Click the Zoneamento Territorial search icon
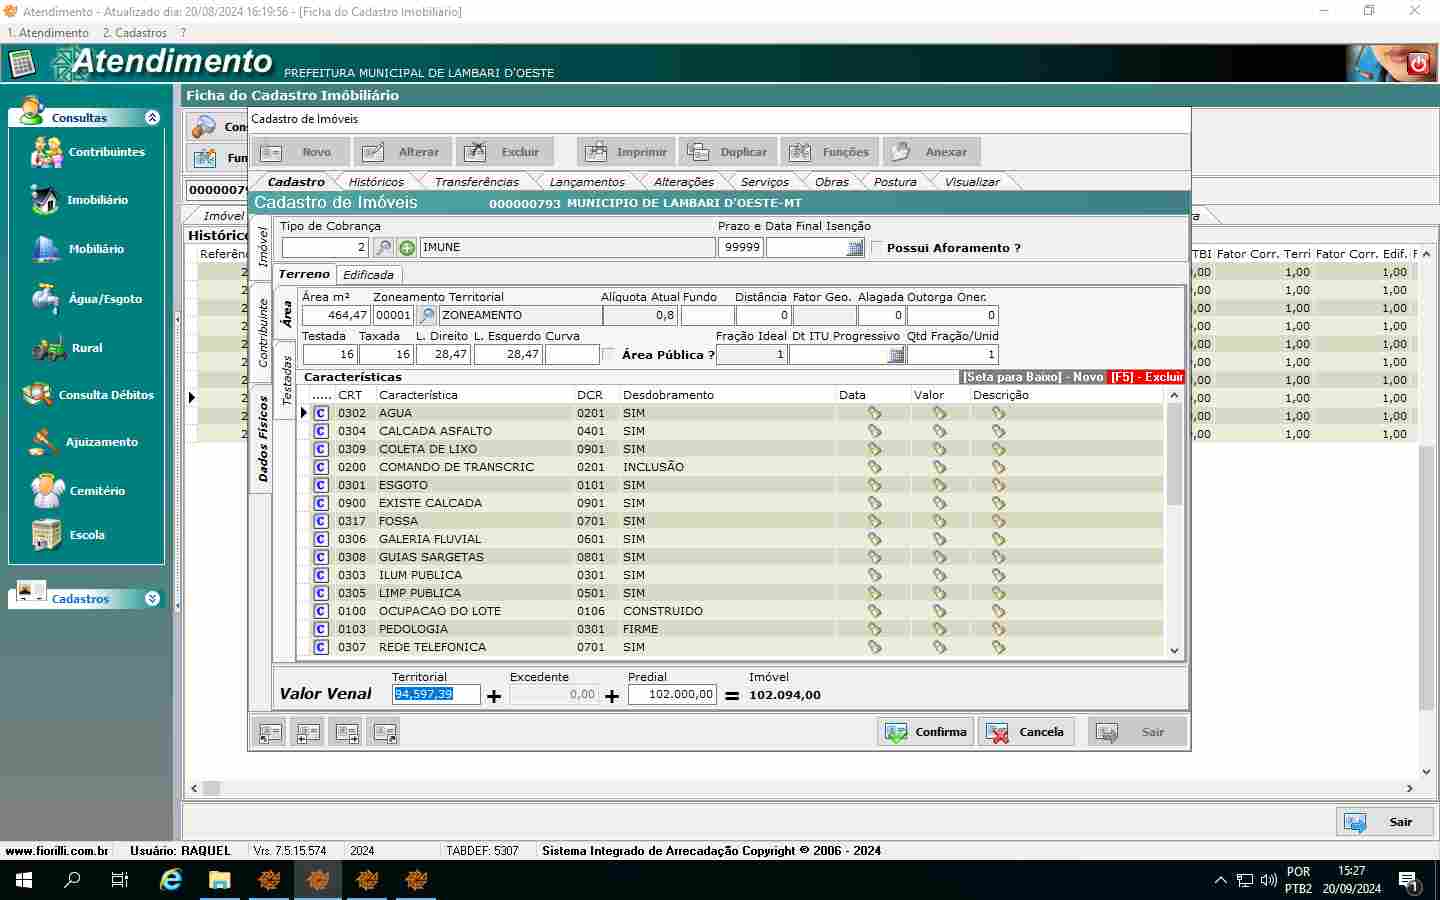 (427, 315)
